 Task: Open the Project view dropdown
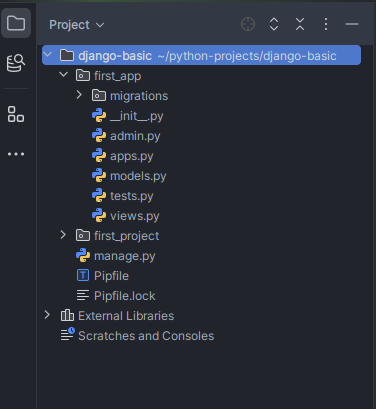77,25
